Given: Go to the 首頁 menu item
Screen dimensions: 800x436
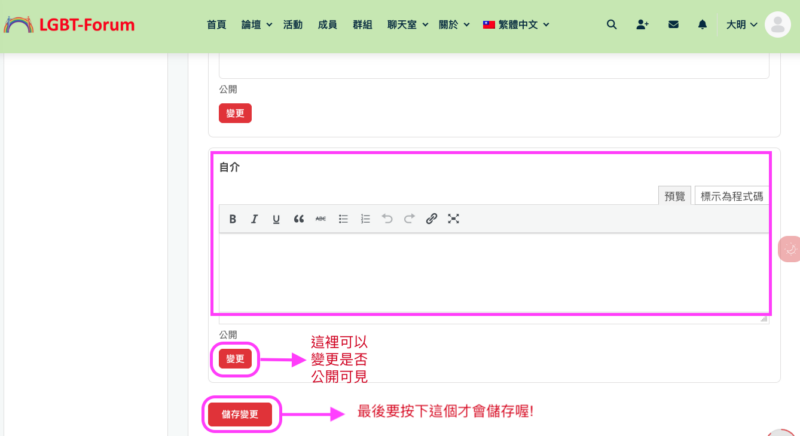Looking at the screenshot, I should [216, 24].
